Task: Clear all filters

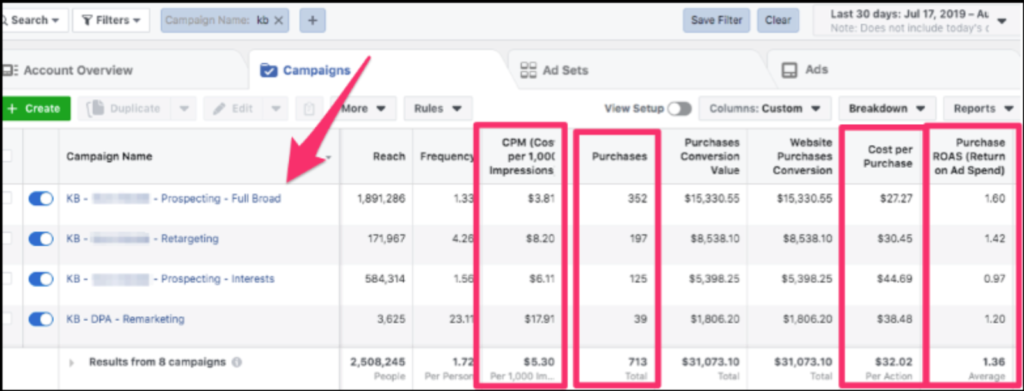Action: pos(778,20)
